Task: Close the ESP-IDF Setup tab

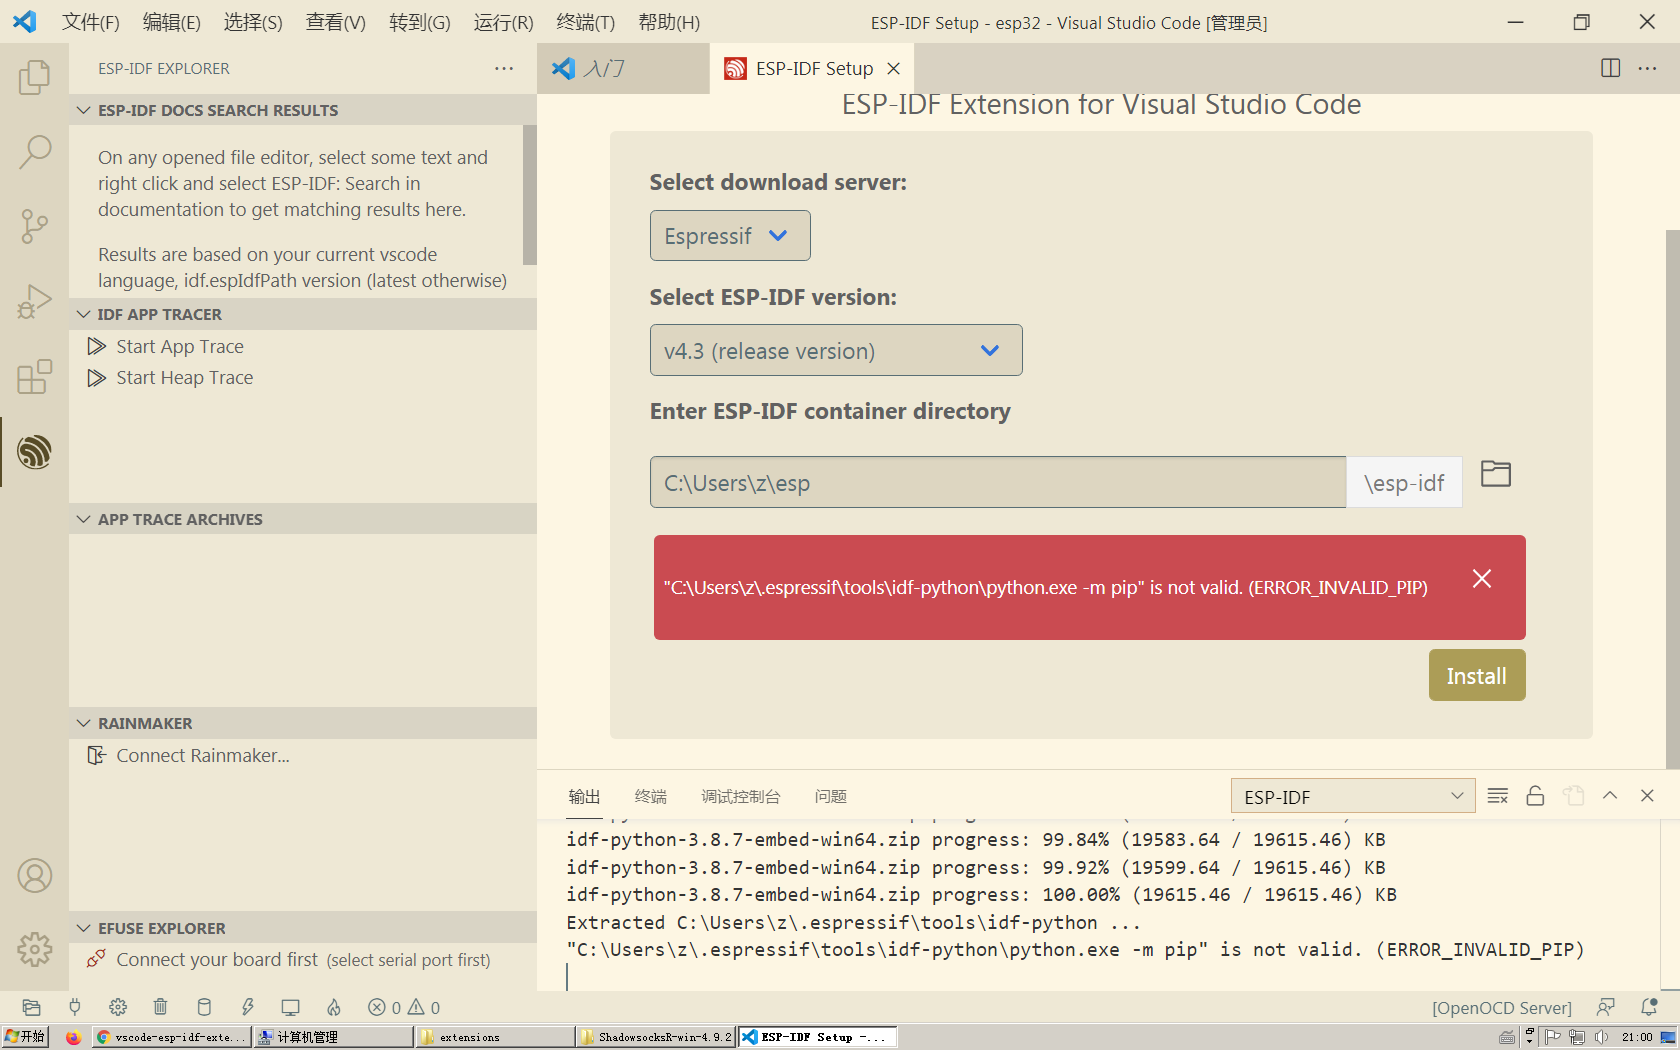Action: [x=894, y=68]
